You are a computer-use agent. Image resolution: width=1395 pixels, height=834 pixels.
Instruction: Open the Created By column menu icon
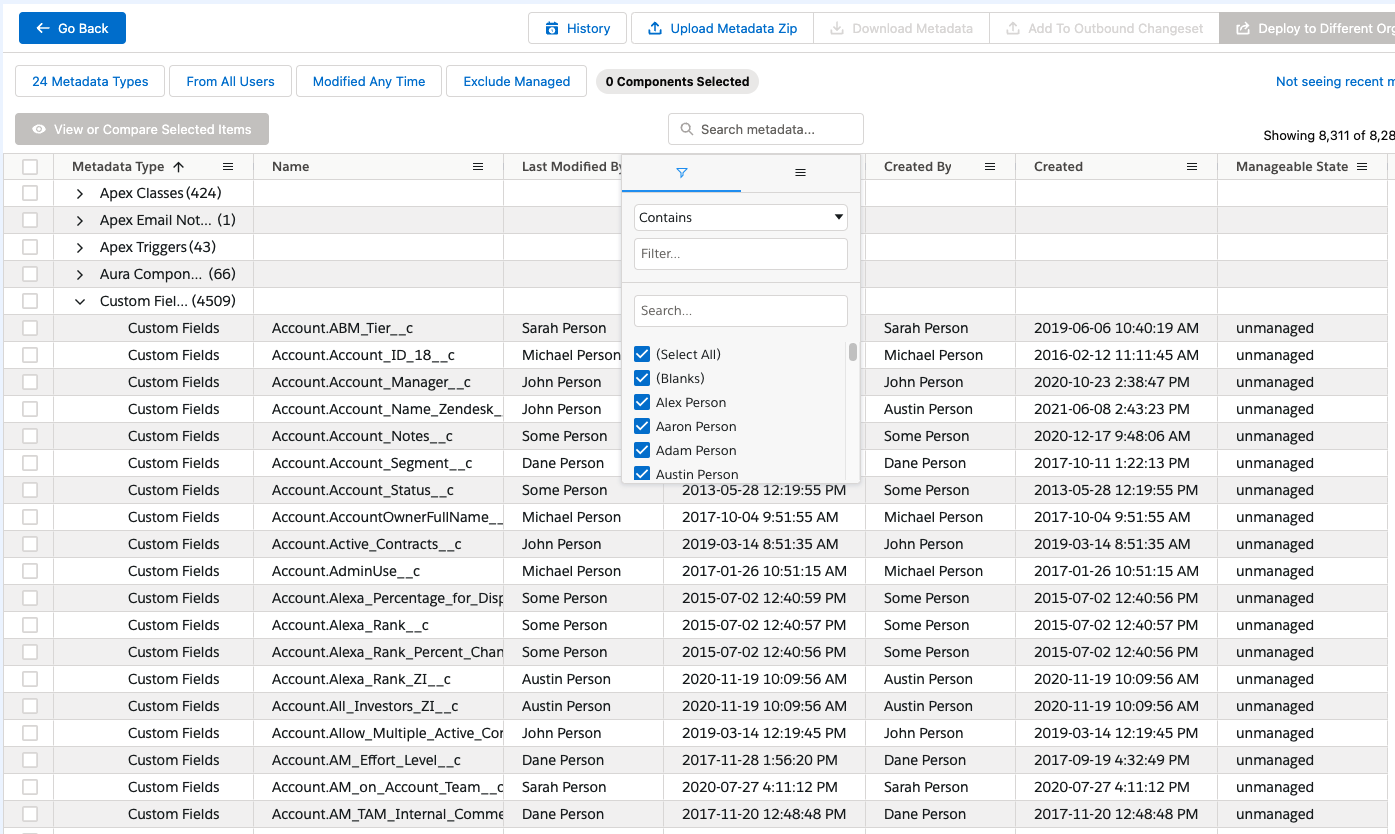tap(990, 167)
